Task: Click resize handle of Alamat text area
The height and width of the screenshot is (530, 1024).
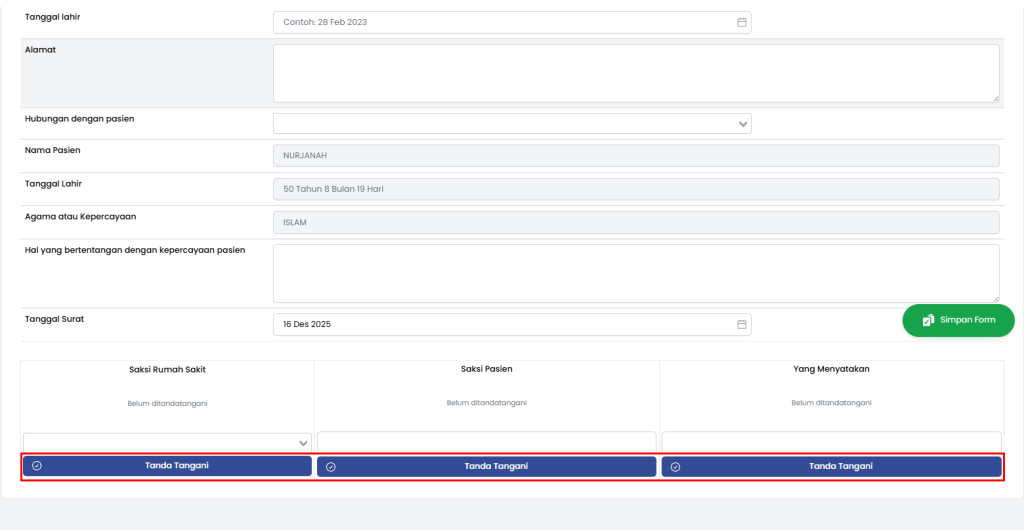Action: click(x=995, y=98)
